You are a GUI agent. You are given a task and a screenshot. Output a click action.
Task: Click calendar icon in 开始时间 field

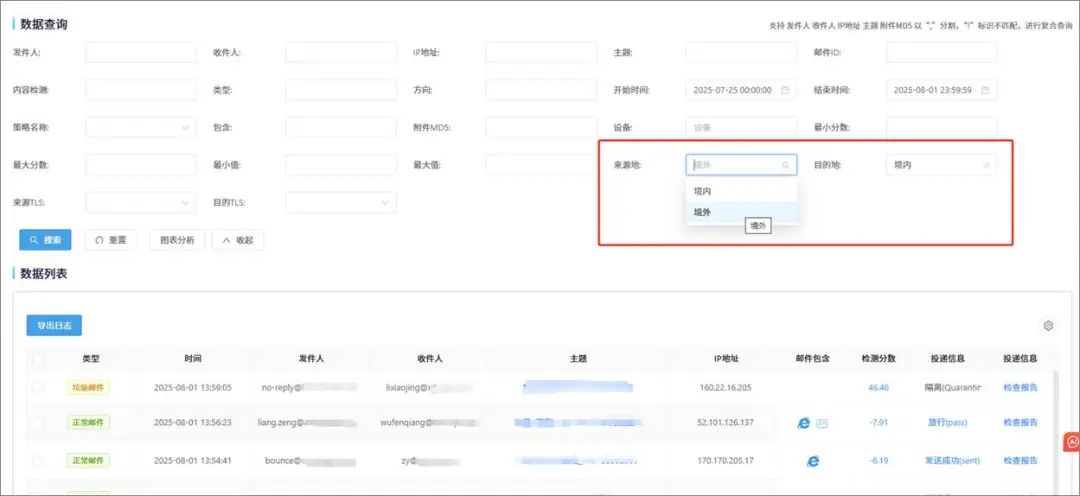(x=785, y=90)
